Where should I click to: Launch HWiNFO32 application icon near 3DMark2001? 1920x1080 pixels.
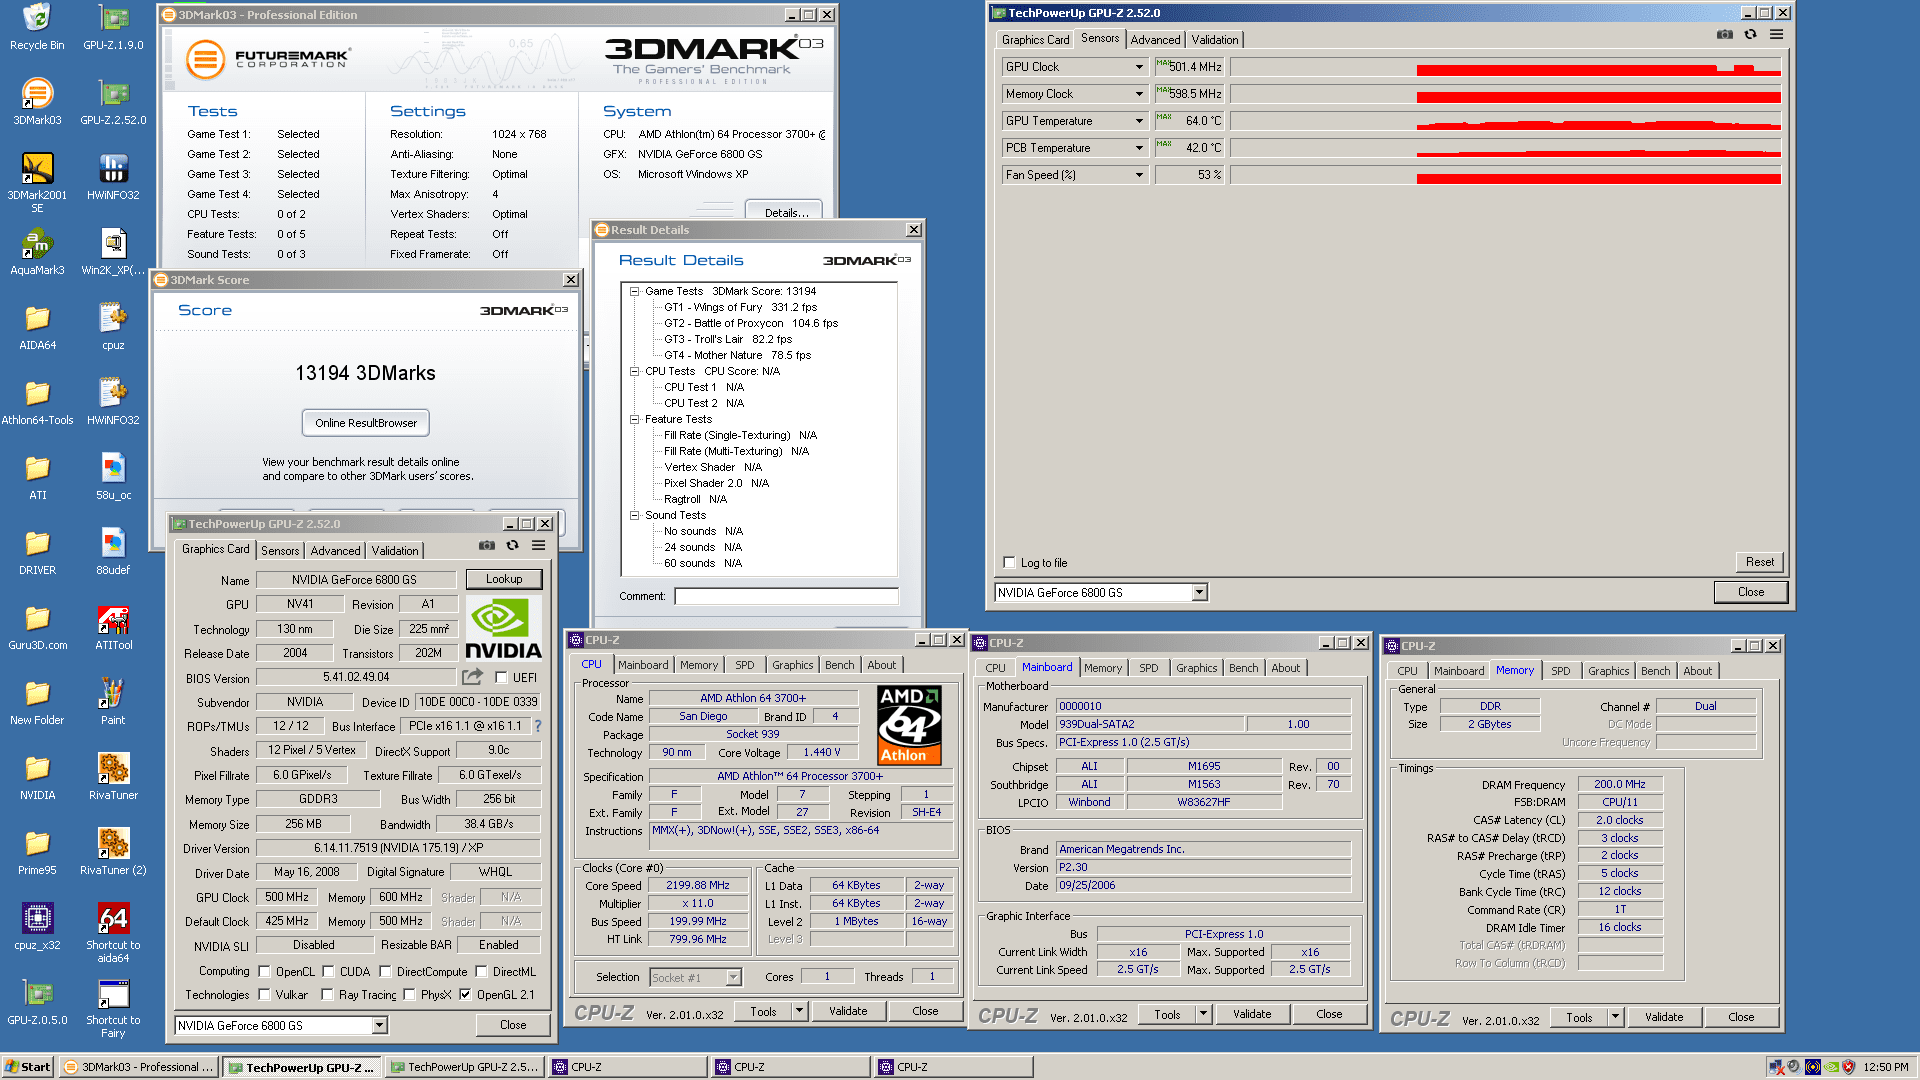(113, 177)
